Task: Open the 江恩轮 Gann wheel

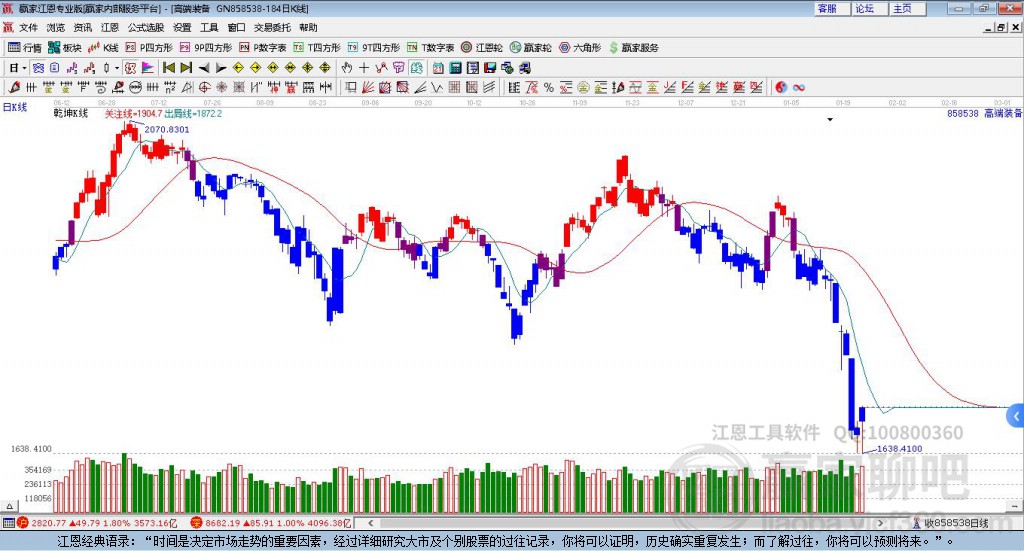Action: [x=482, y=48]
